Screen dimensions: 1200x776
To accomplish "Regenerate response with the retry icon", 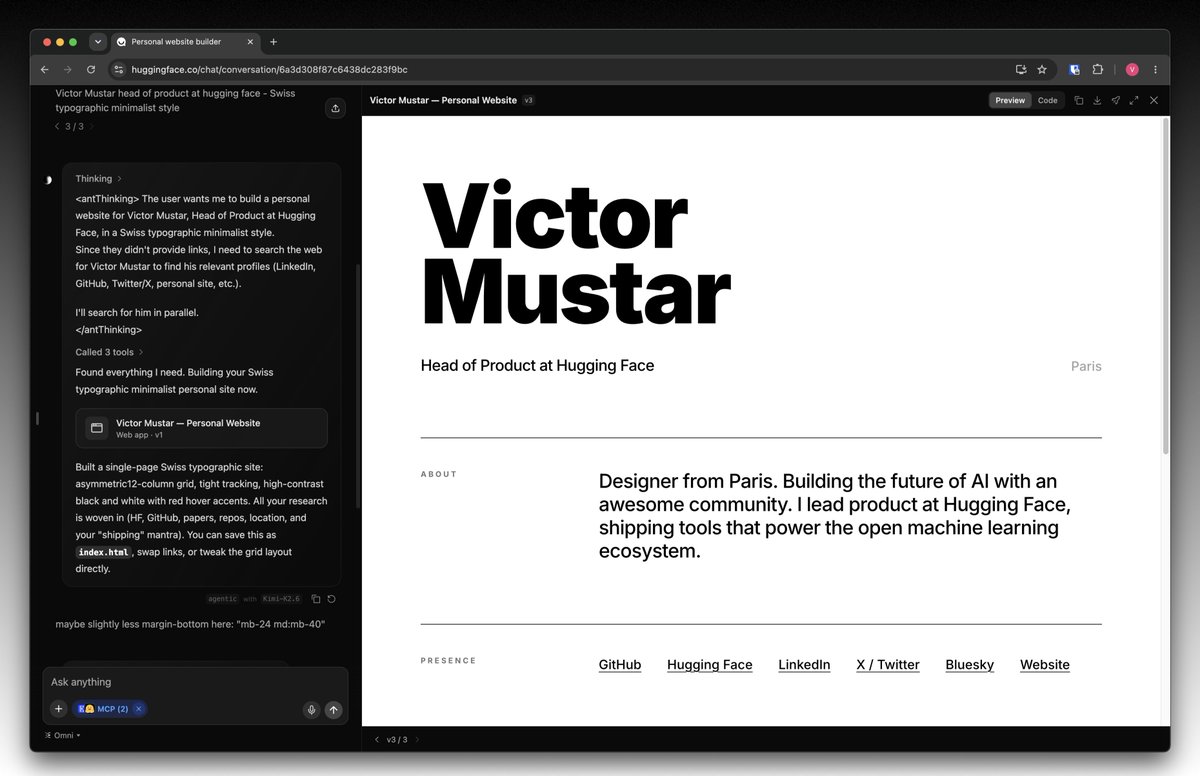I will click(331, 599).
